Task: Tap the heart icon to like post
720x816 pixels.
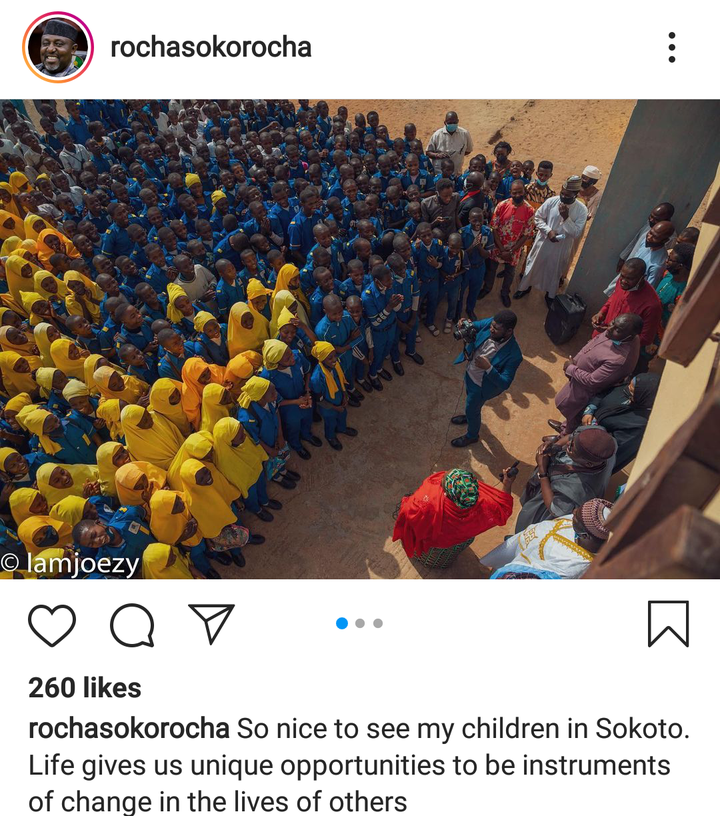Action: pos(52,625)
